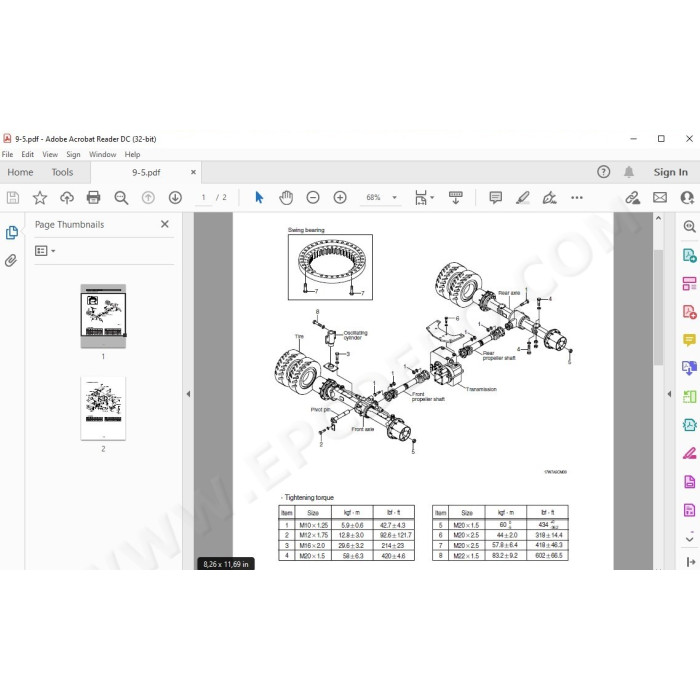Open the Edit menu
The height and width of the screenshot is (700, 700).
(x=28, y=154)
